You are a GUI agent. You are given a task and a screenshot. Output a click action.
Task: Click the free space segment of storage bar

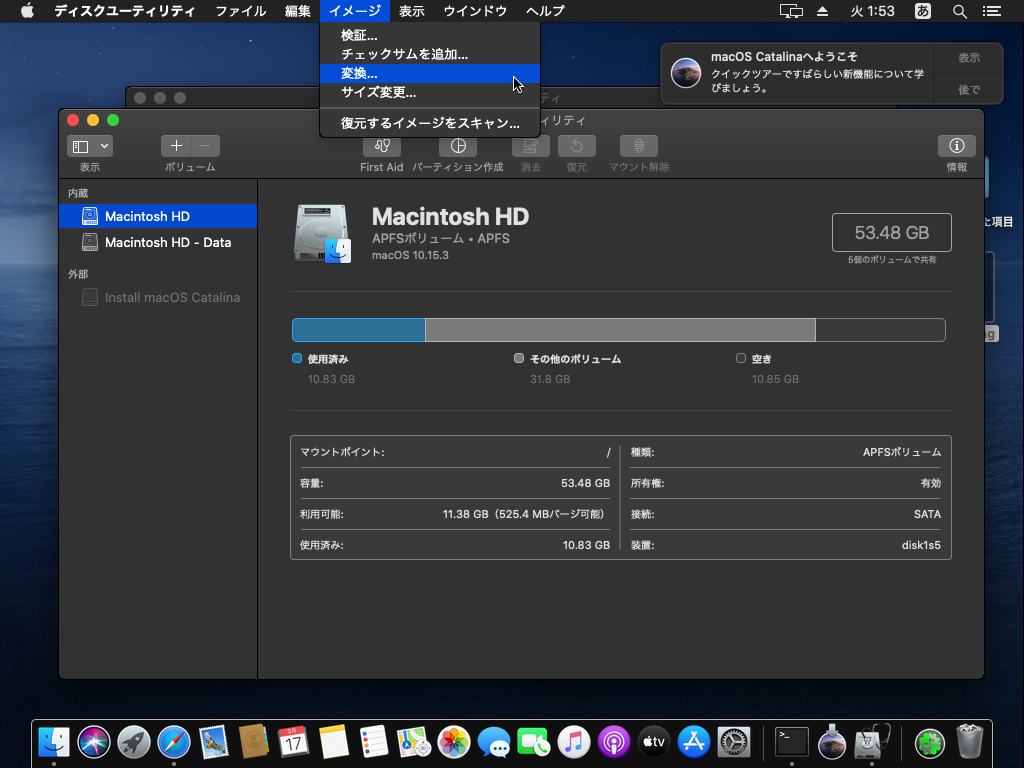pos(880,330)
